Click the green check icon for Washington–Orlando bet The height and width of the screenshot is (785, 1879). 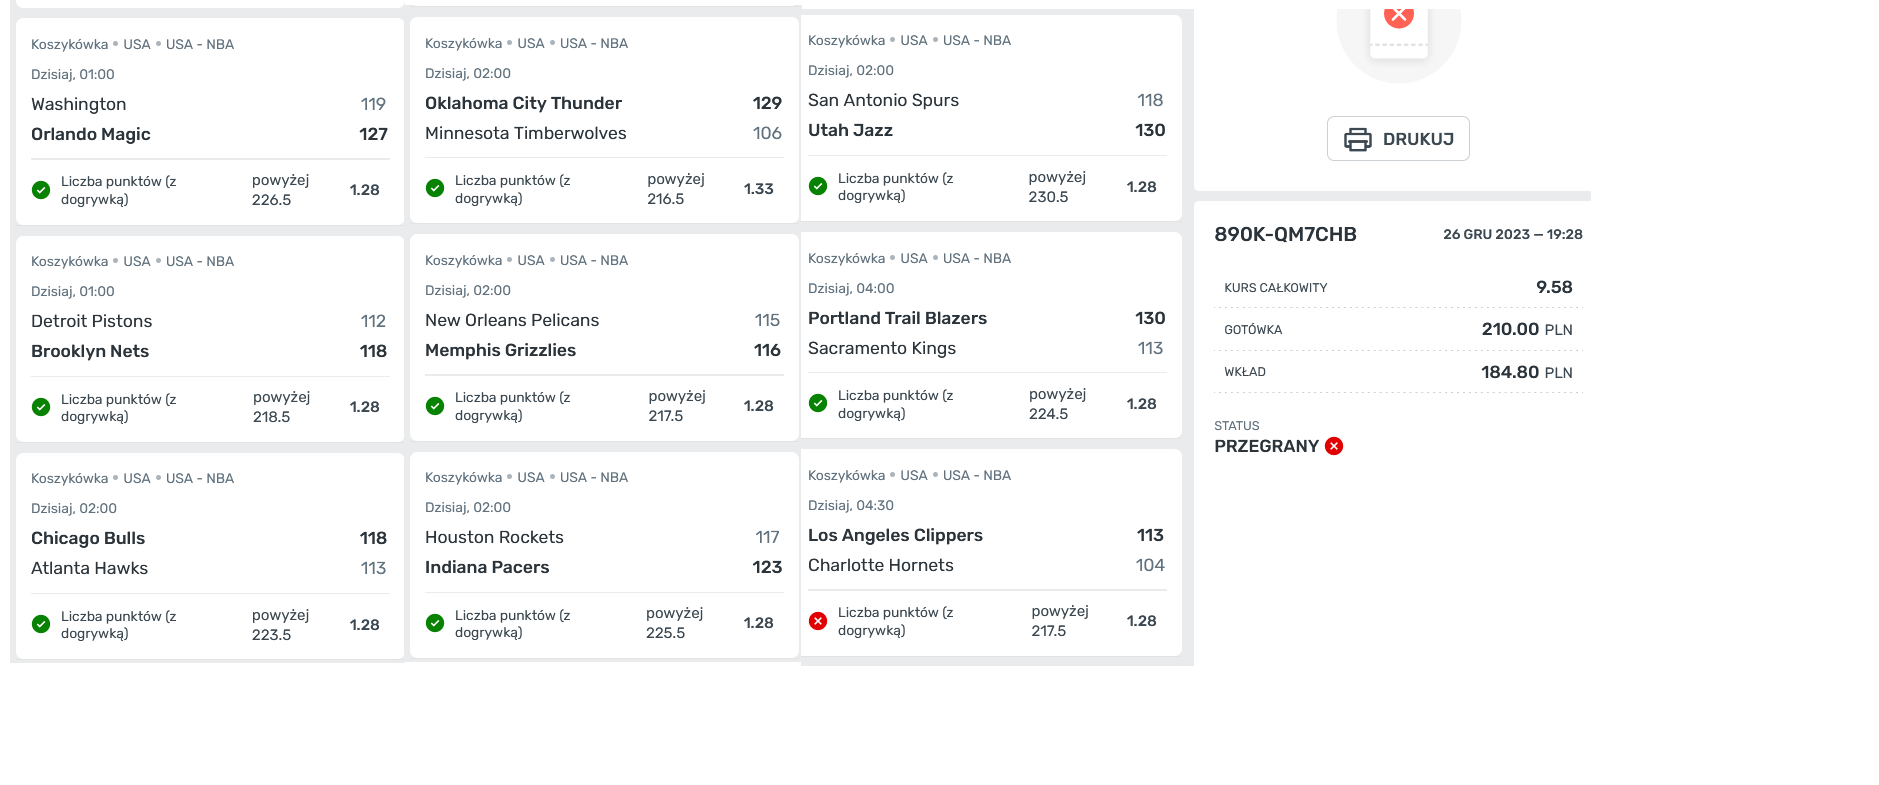tap(41, 190)
